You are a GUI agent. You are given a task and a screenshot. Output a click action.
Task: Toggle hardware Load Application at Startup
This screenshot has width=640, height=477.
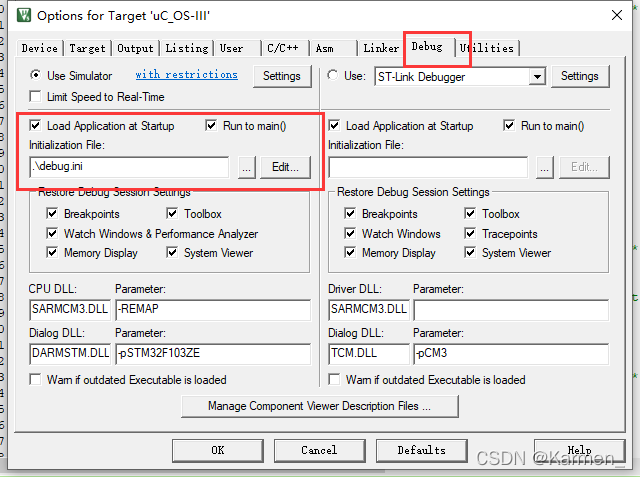334,125
